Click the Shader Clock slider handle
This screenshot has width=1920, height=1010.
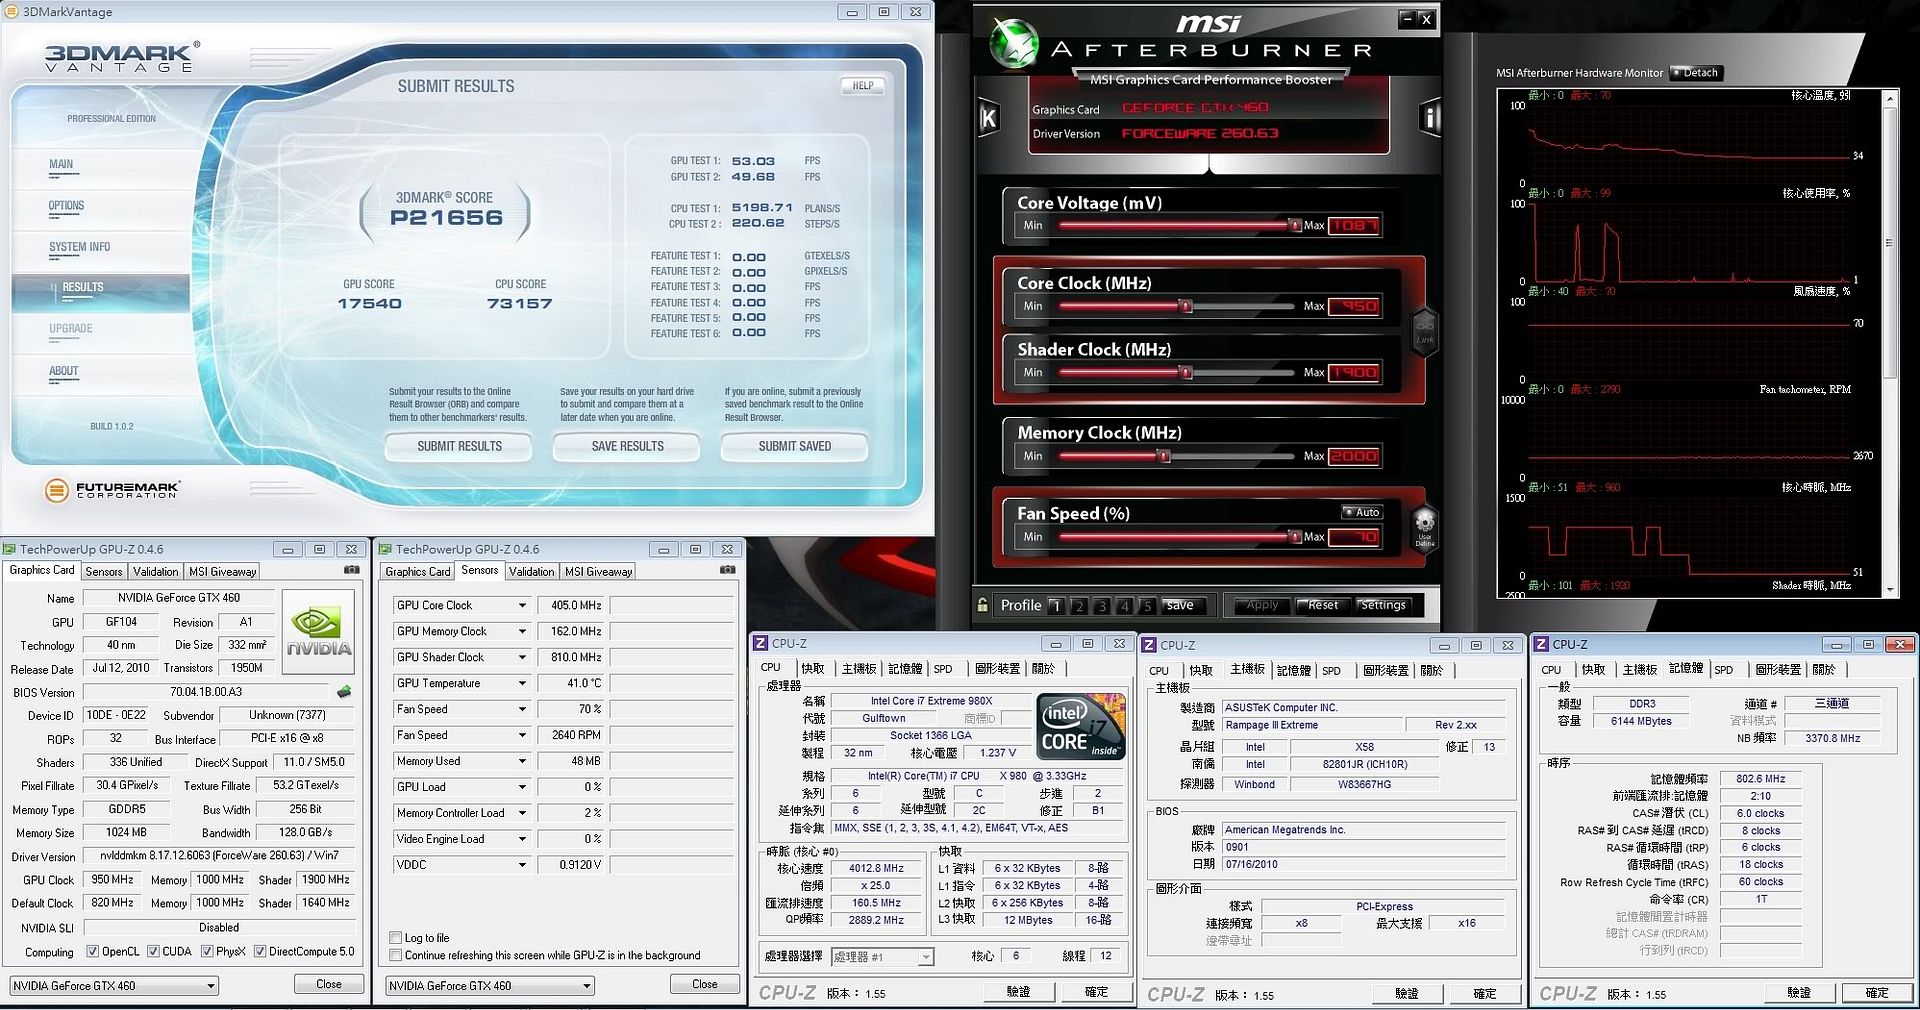1186,373
